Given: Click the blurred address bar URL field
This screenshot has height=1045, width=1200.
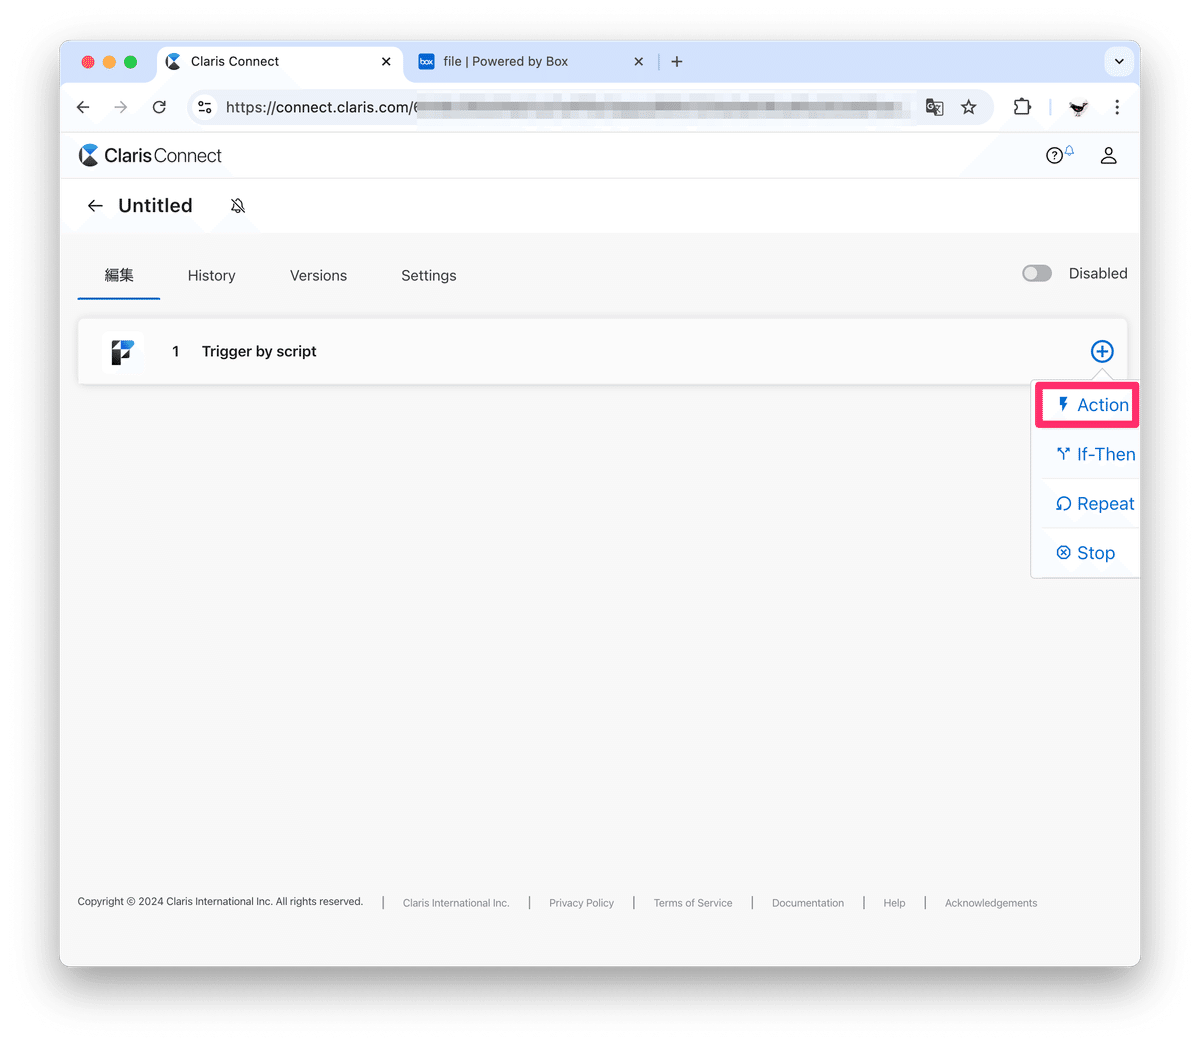Looking at the screenshot, I should [600, 107].
